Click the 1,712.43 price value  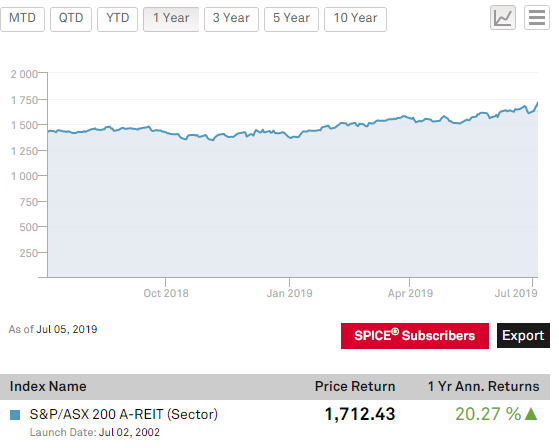pos(360,414)
